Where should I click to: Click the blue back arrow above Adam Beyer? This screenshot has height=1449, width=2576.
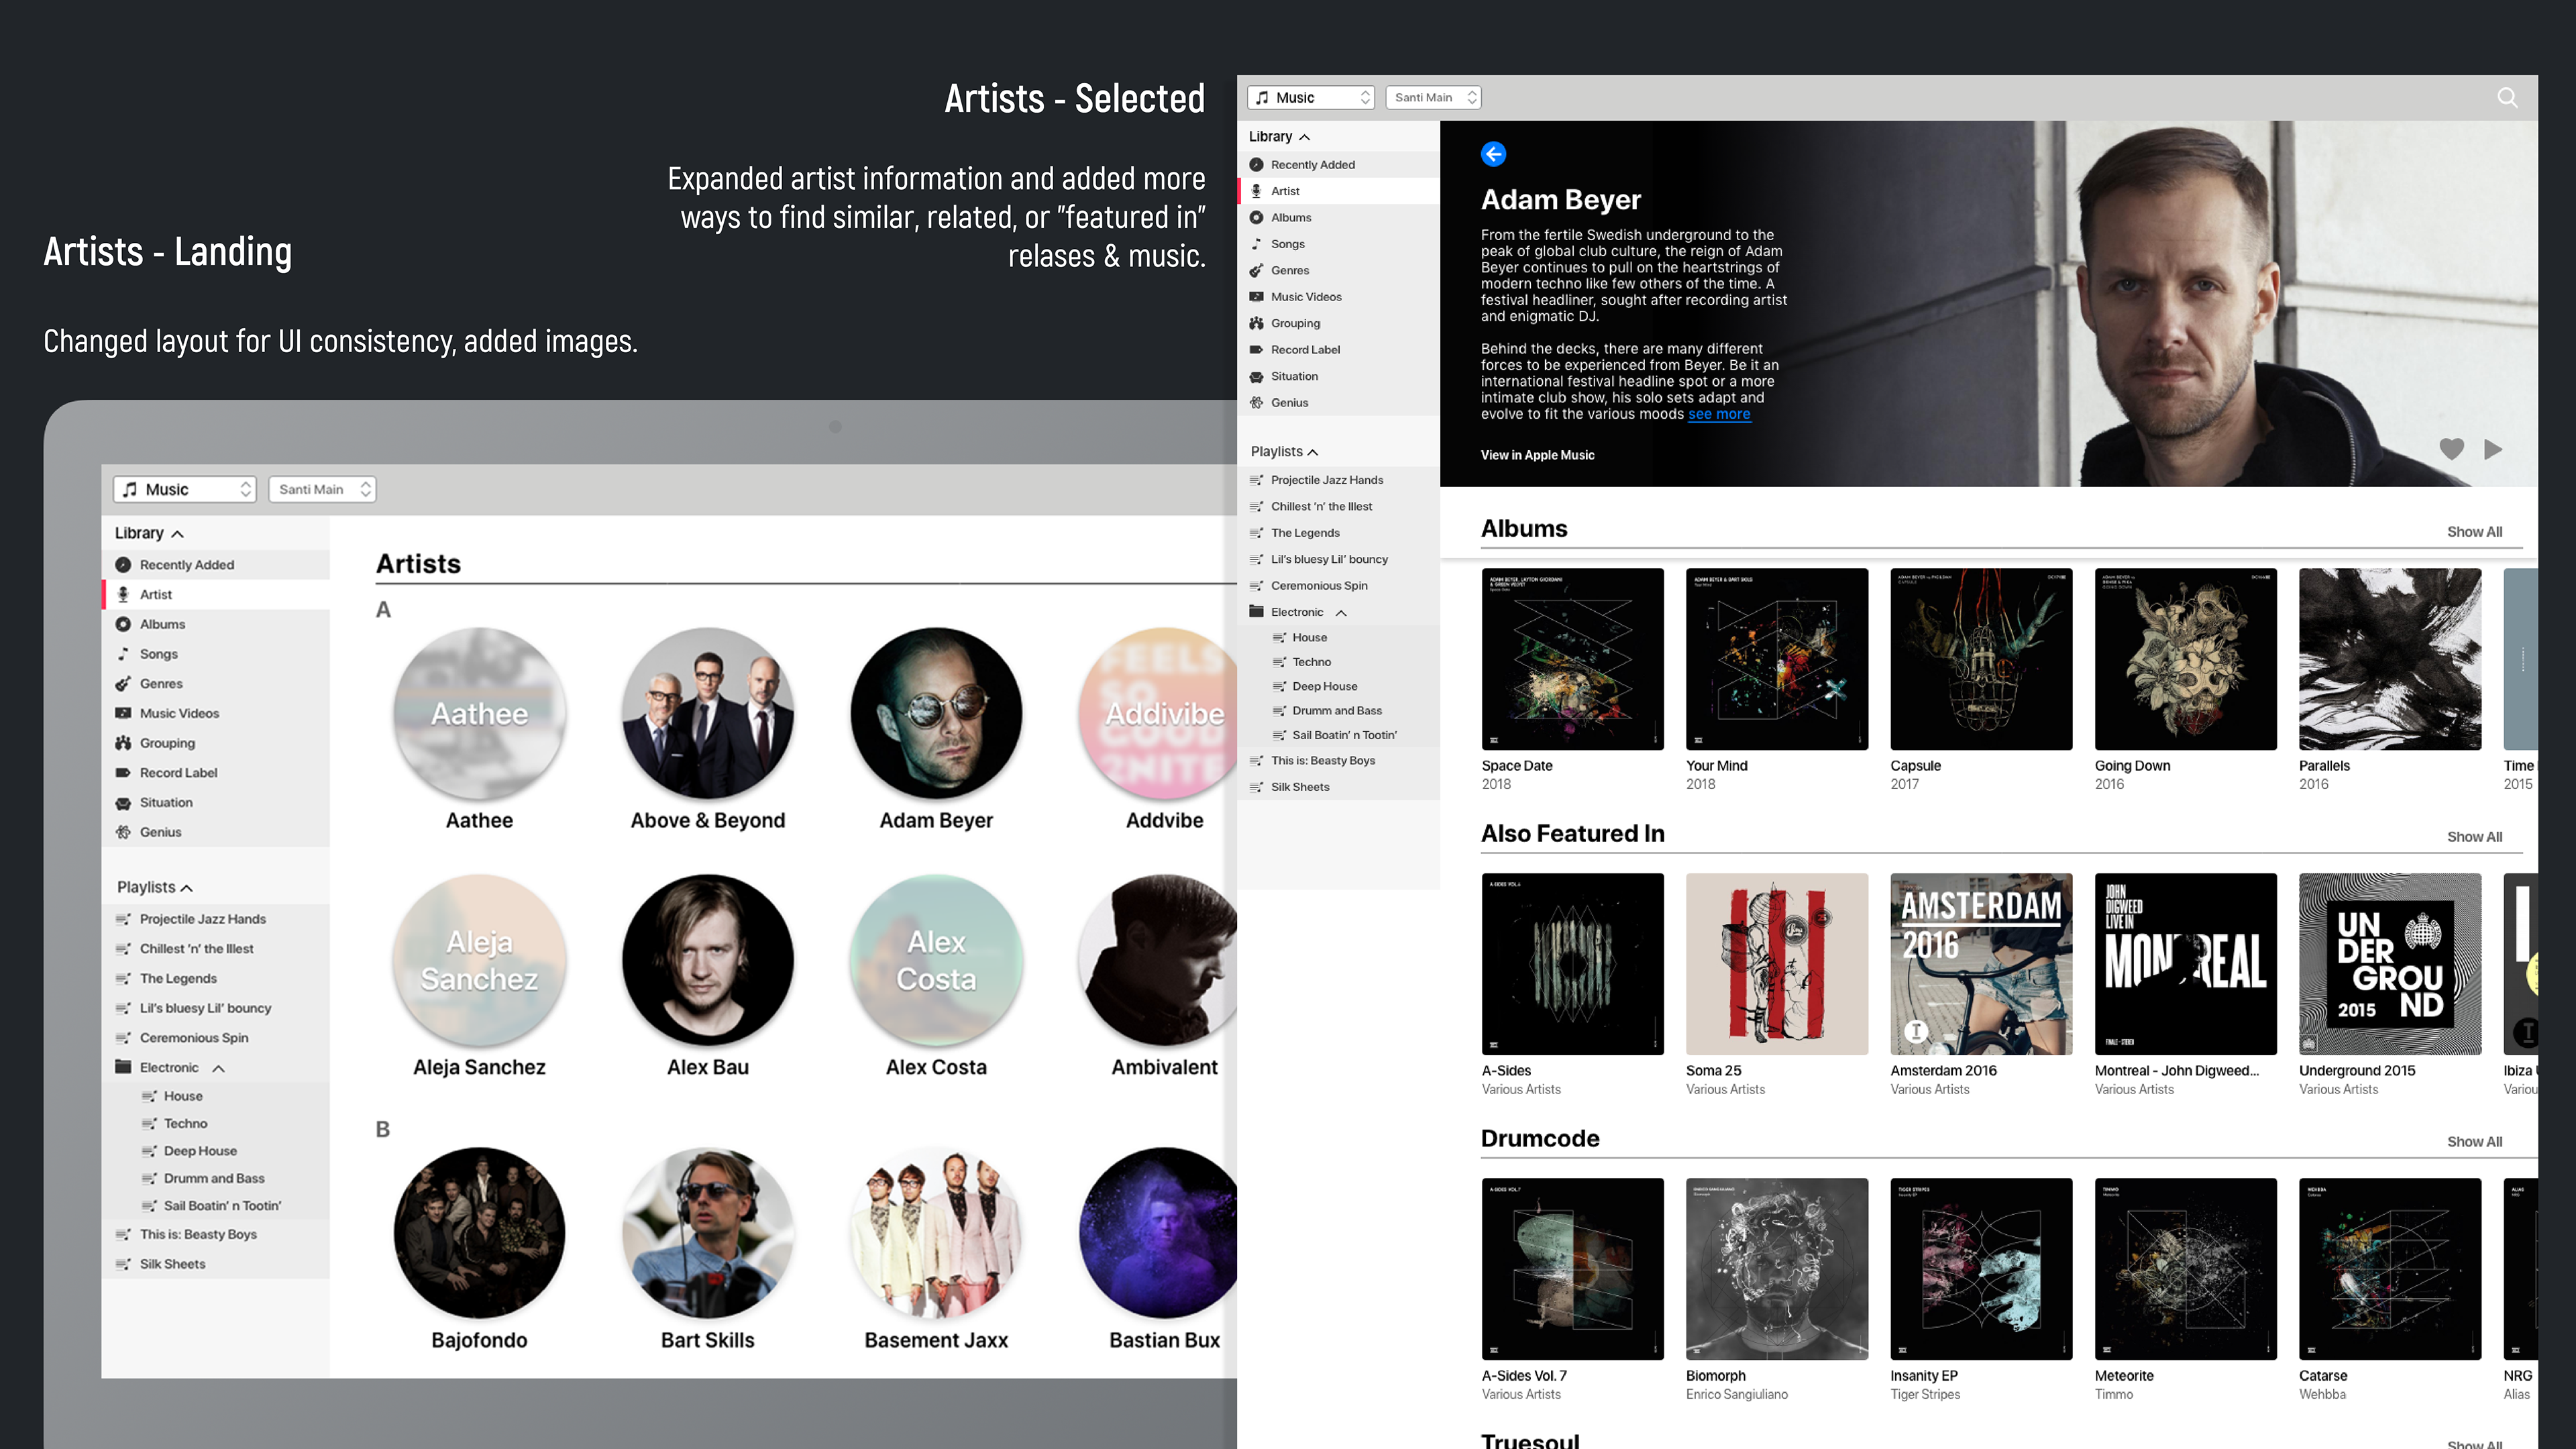point(1493,154)
